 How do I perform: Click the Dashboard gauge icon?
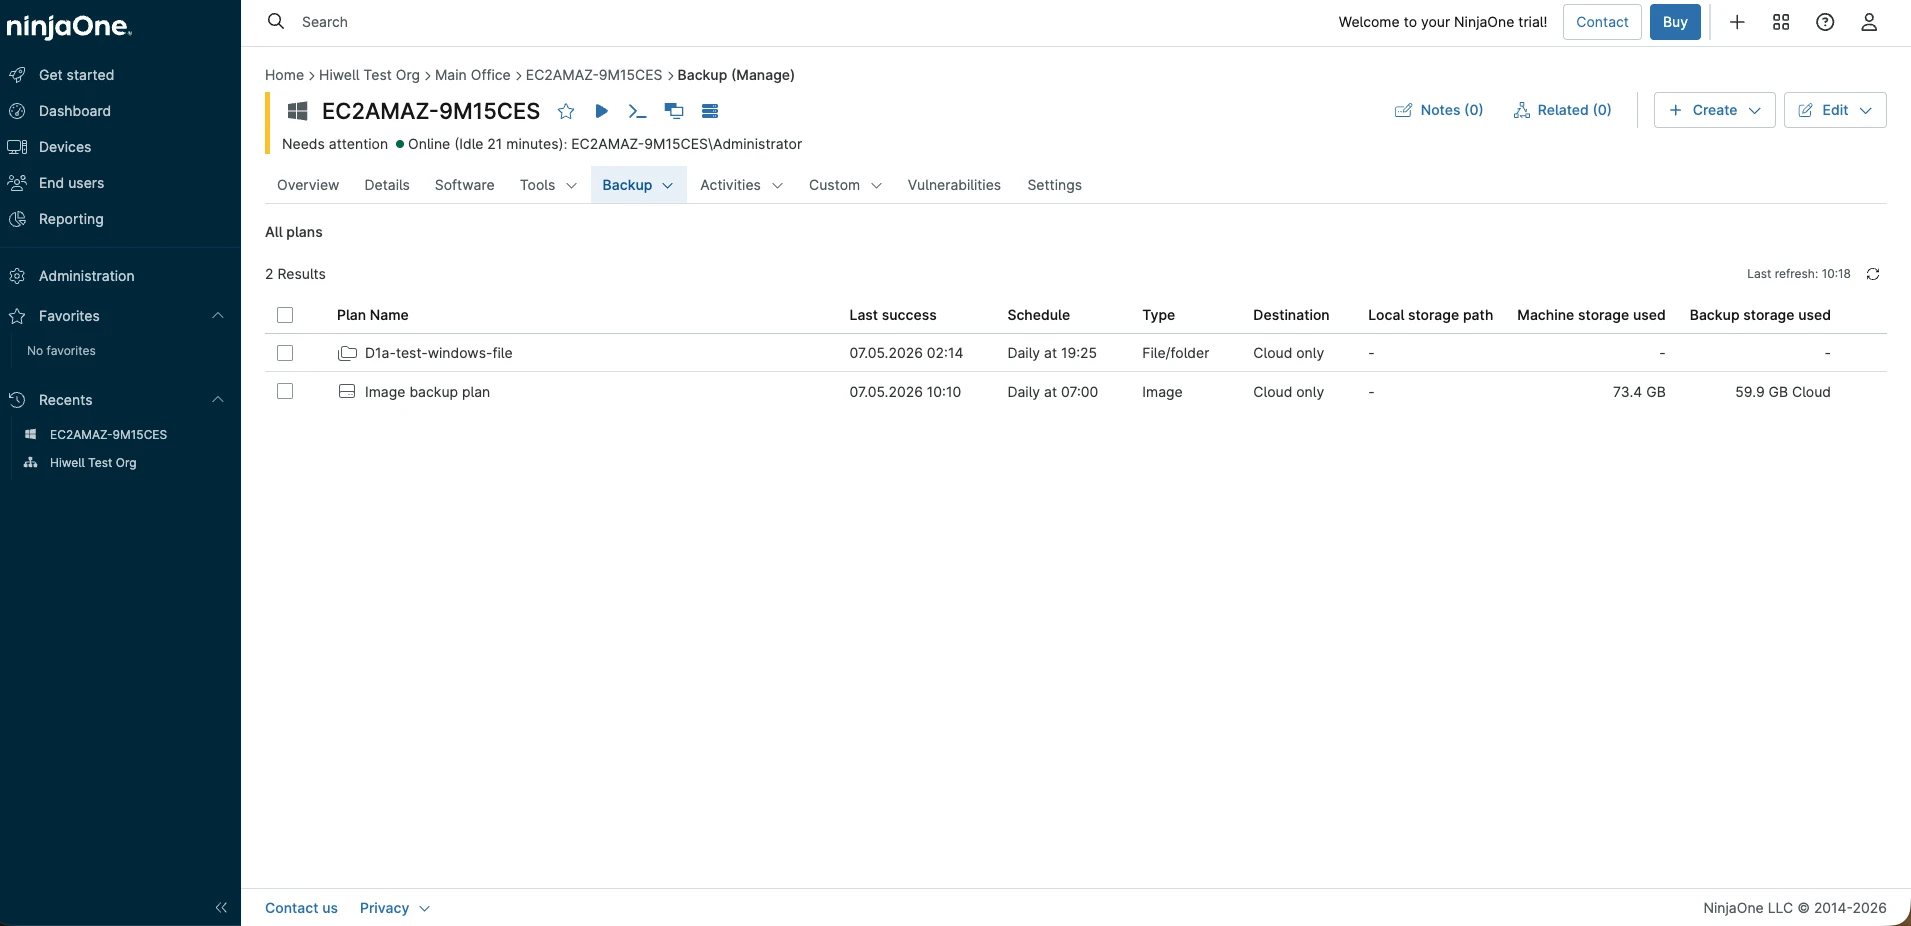point(17,111)
